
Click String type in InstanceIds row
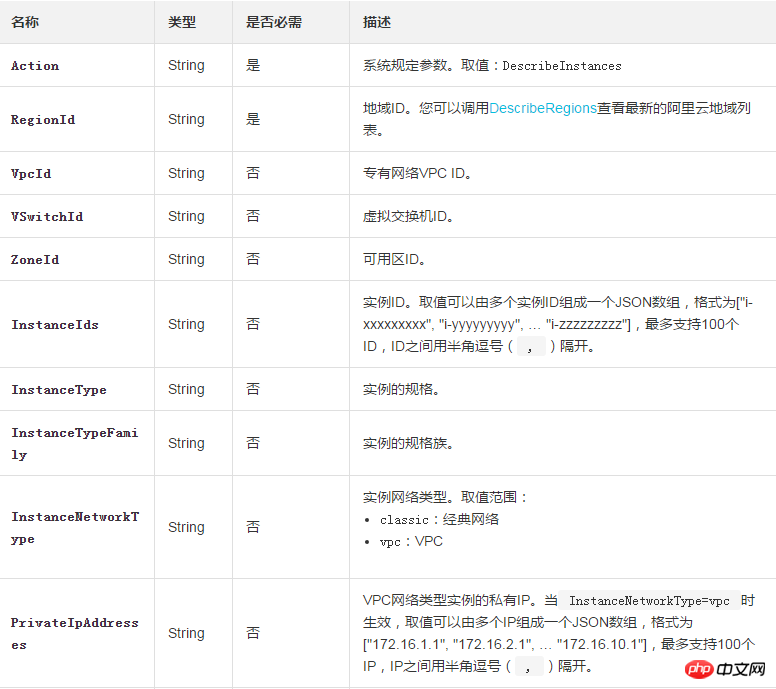click(186, 324)
